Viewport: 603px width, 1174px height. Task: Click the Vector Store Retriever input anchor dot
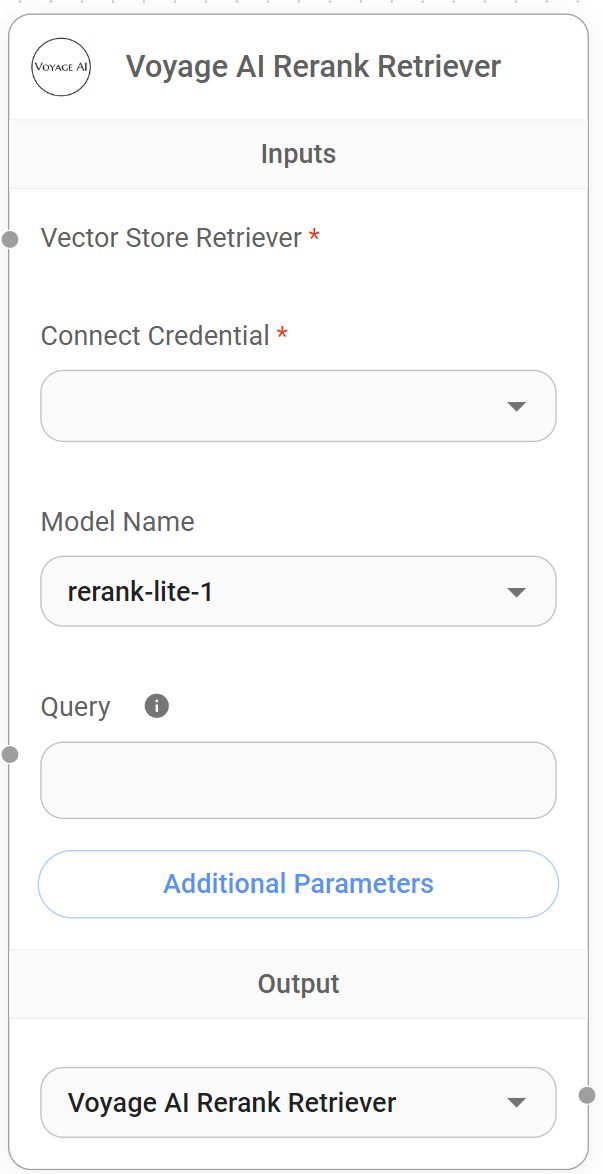(x=10, y=239)
